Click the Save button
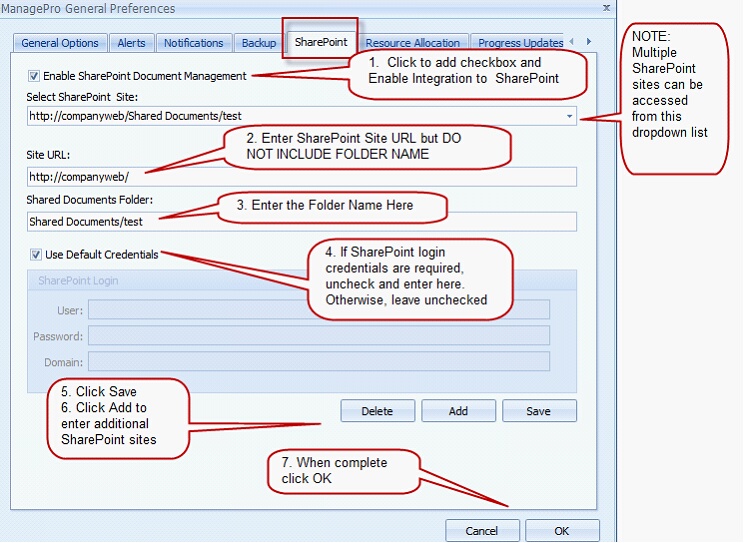This screenshot has width=744, height=543. [539, 411]
